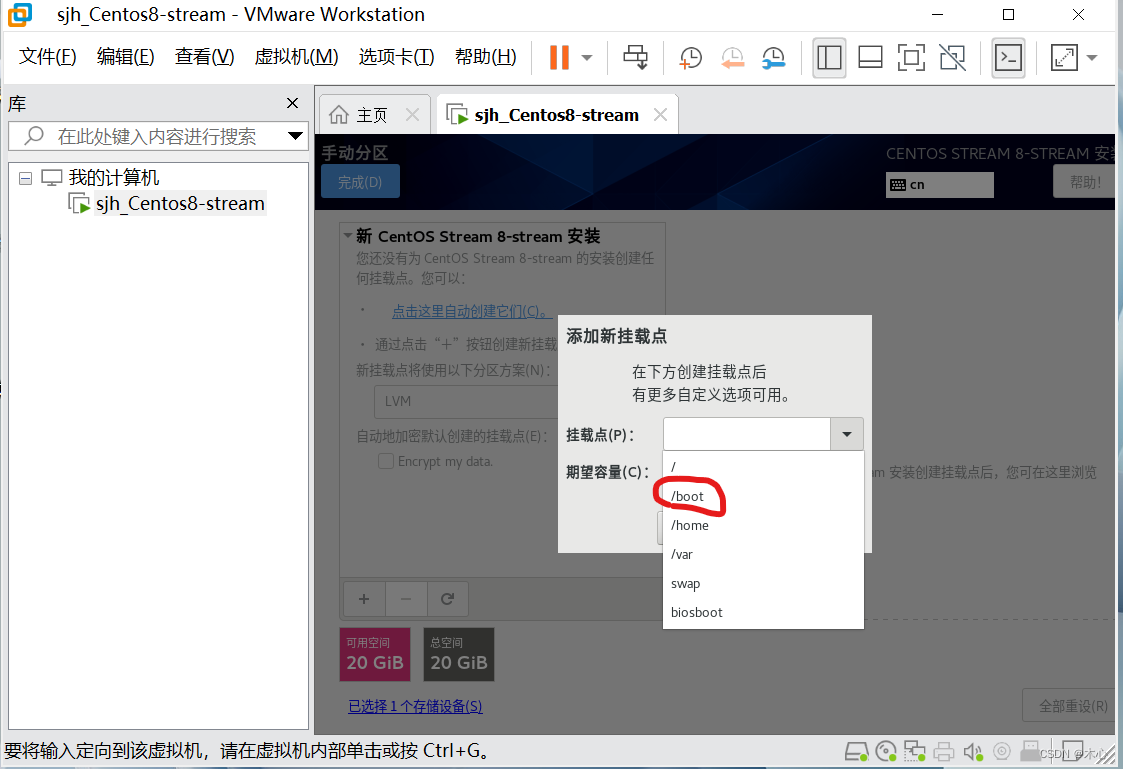Open the library search dropdown arrow

[x=295, y=136]
